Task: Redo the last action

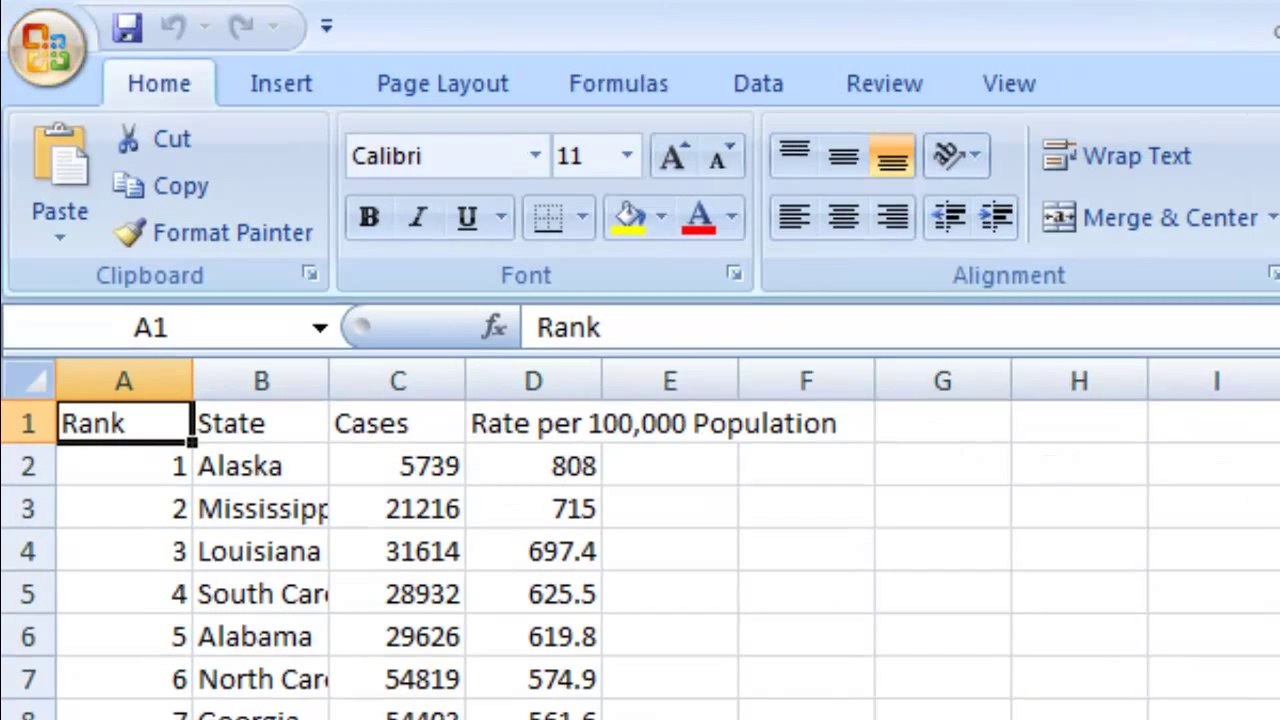Action: click(242, 27)
